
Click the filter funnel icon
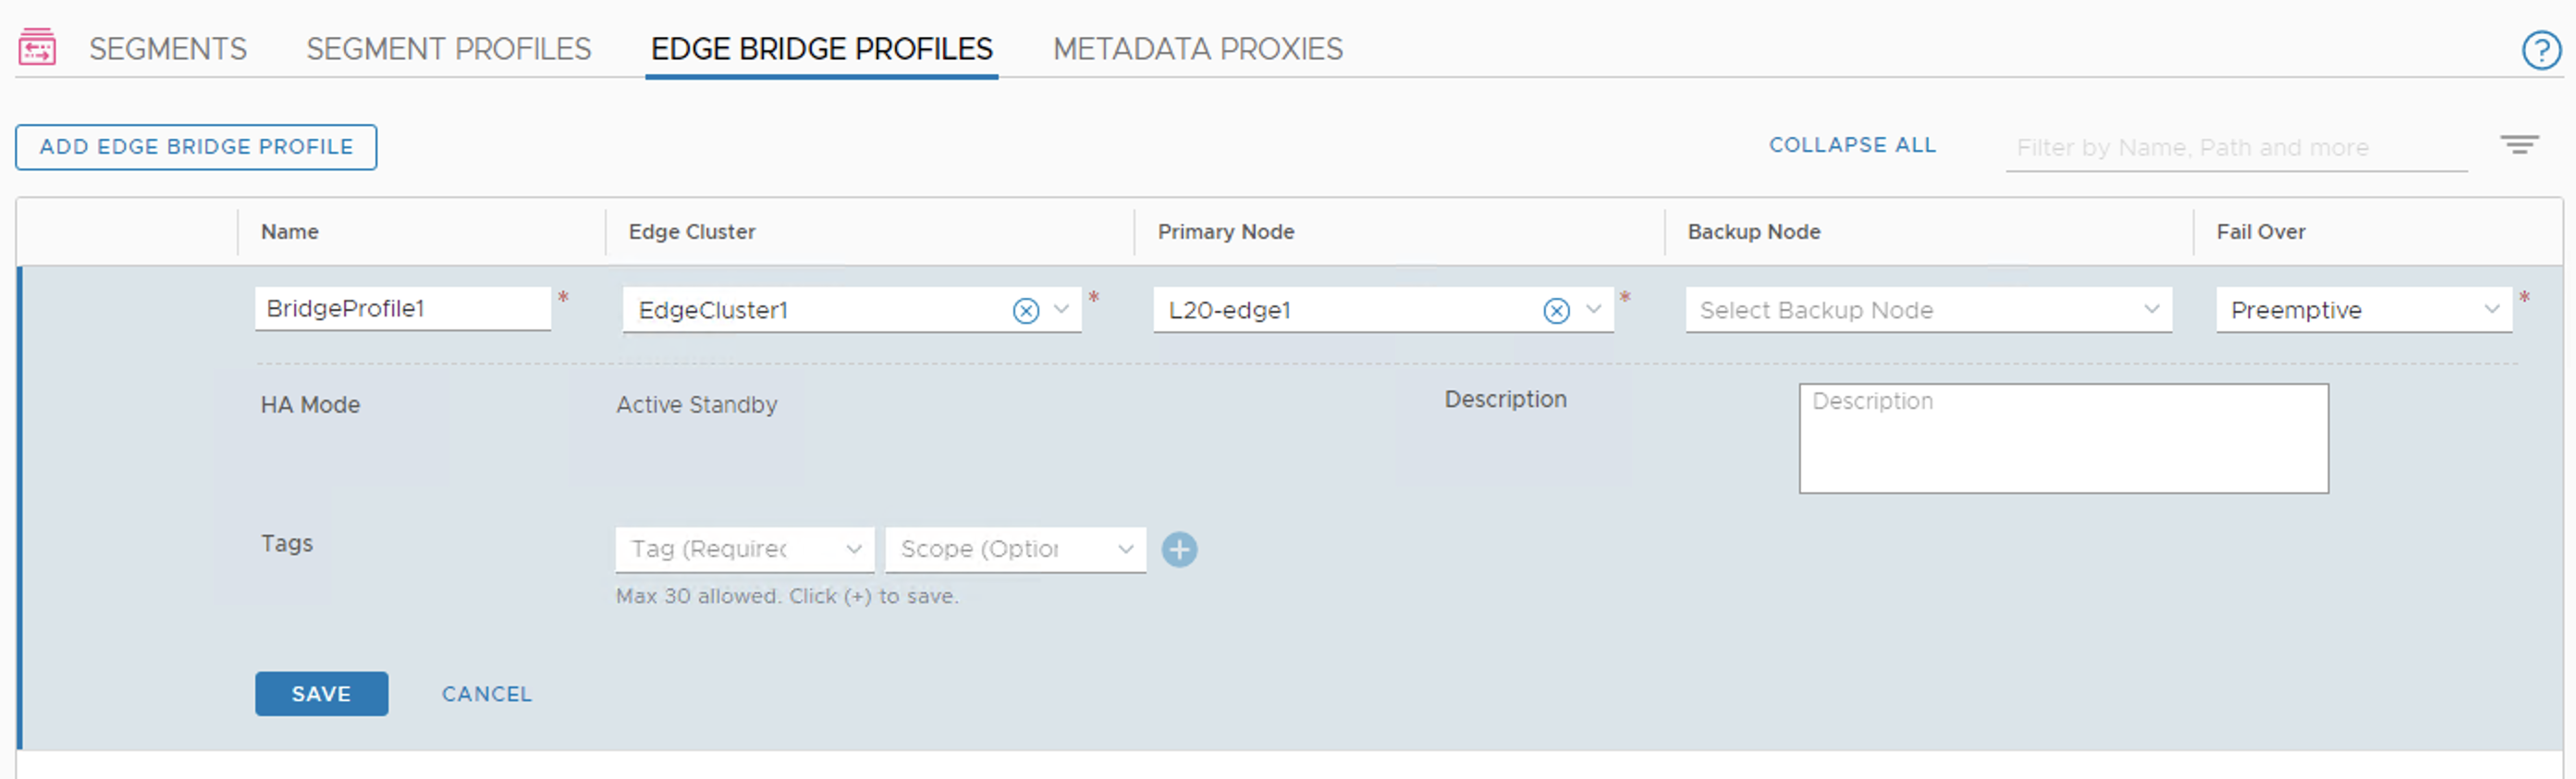click(2519, 145)
